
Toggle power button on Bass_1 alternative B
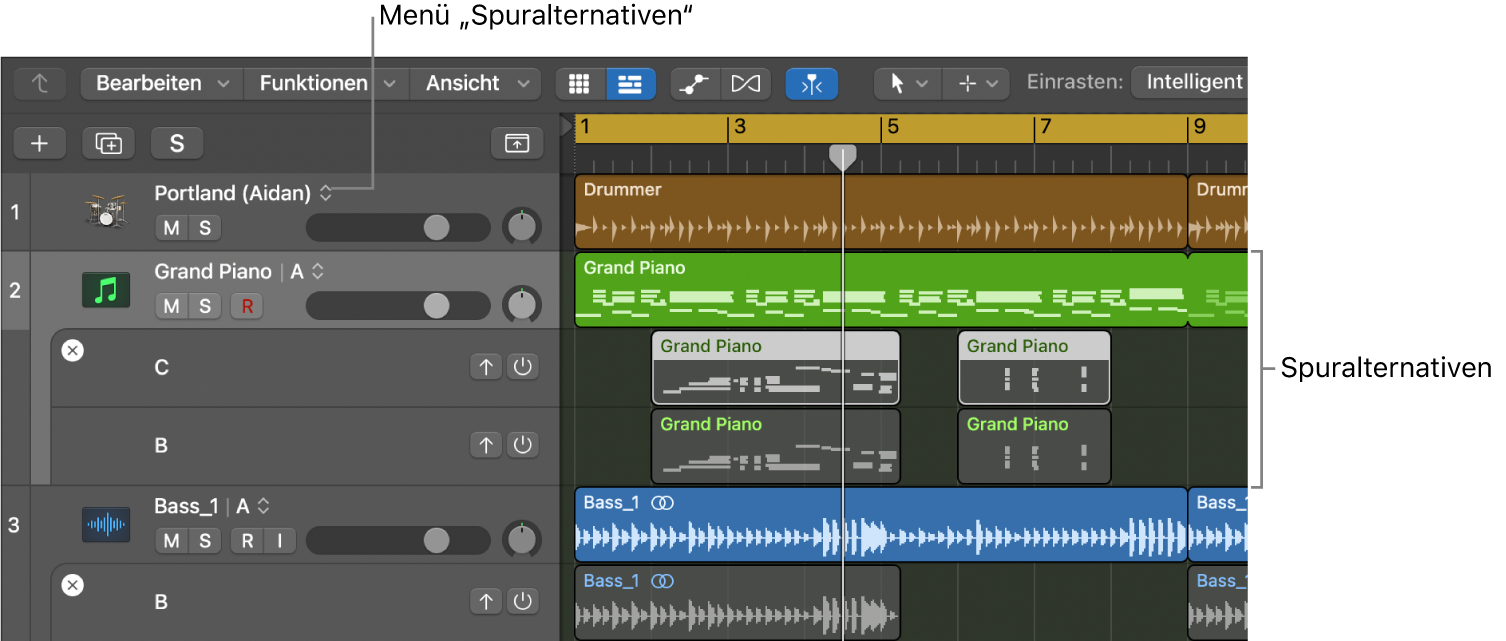tap(522, 601)
